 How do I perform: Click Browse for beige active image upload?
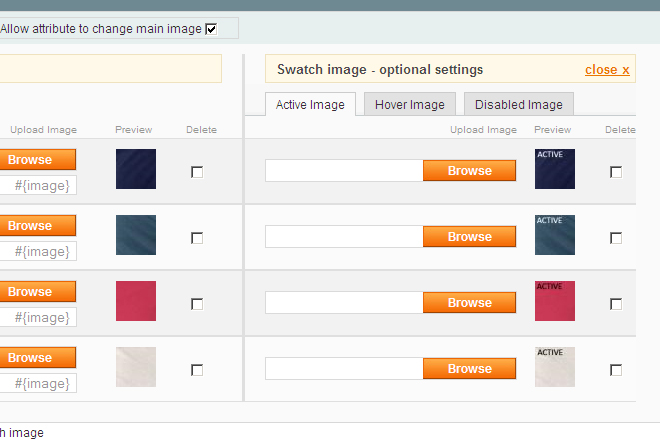pos(469,369)
